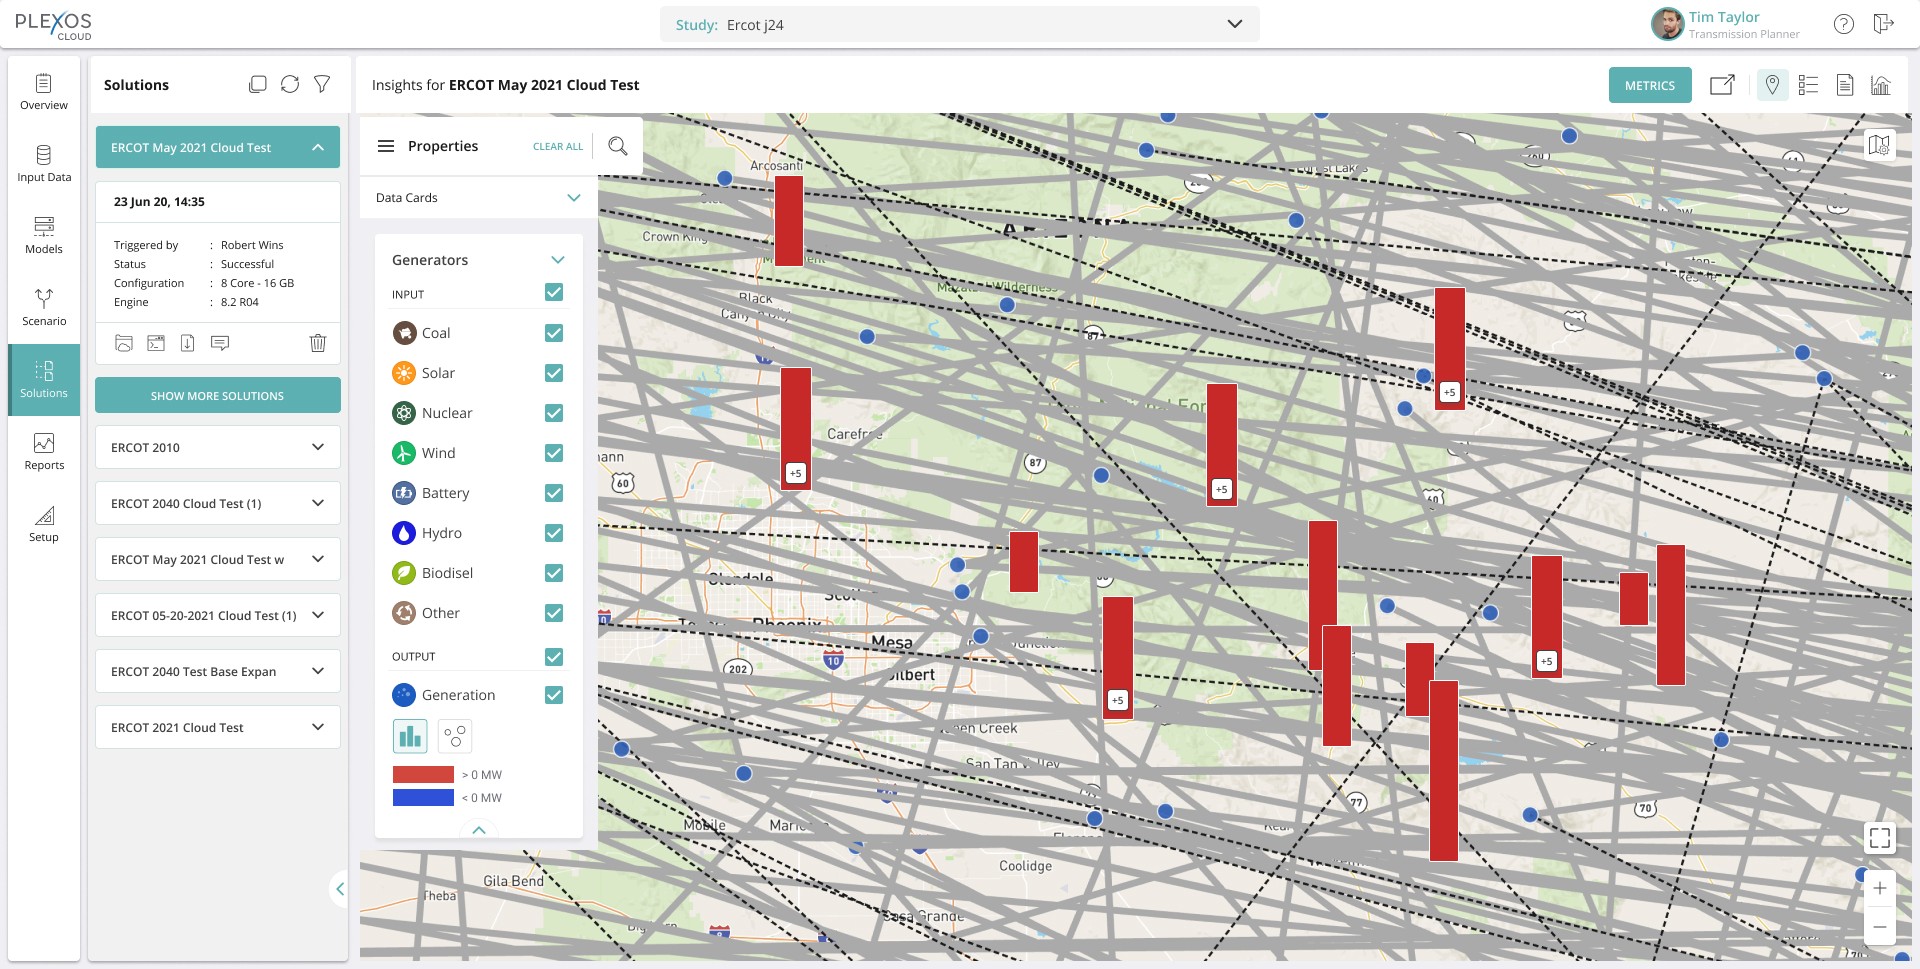Disable the Wind generator checkbox
The height and width of the screenshot is (969, 1920).
(554, 453)
